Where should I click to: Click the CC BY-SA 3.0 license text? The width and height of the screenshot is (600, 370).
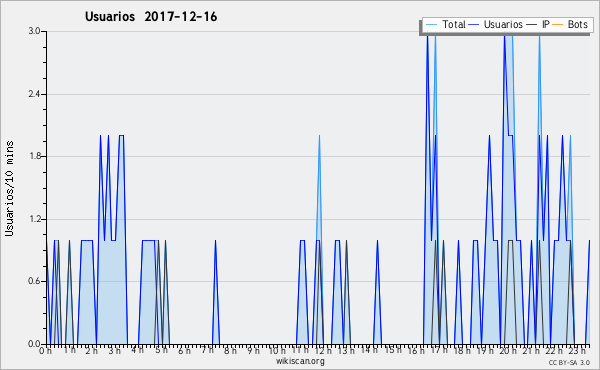569,363
